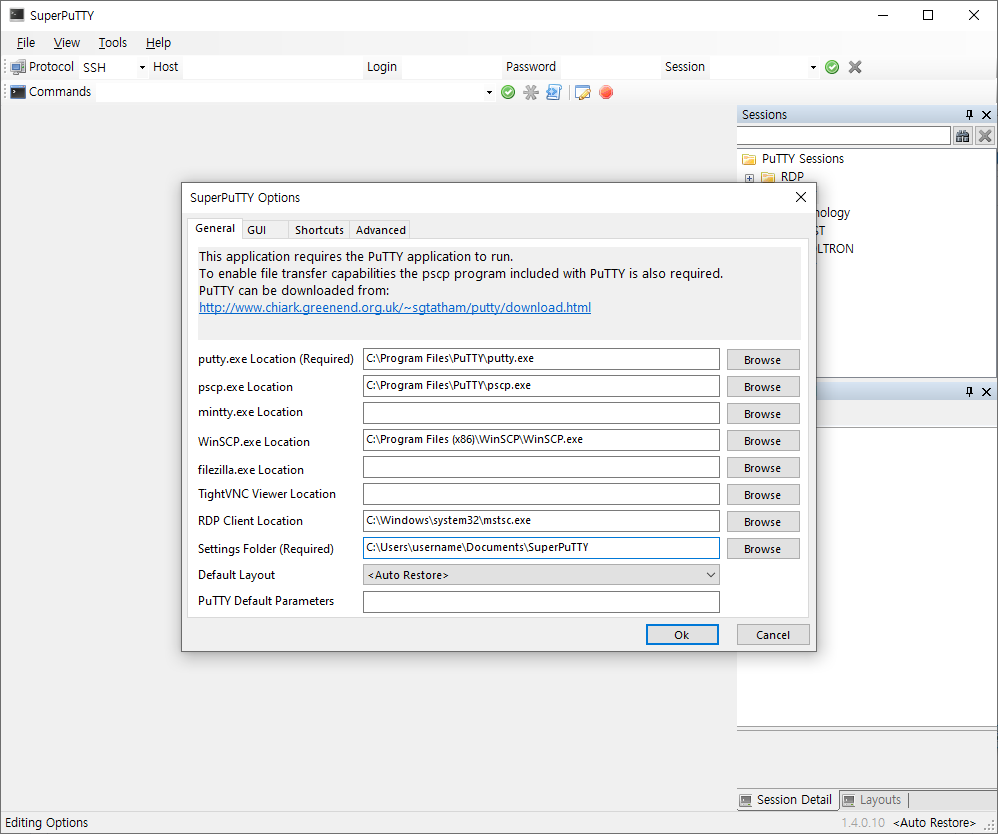Click the pin icon on Sessions panel header
The image size is (998, 834).
coord(969,115)
